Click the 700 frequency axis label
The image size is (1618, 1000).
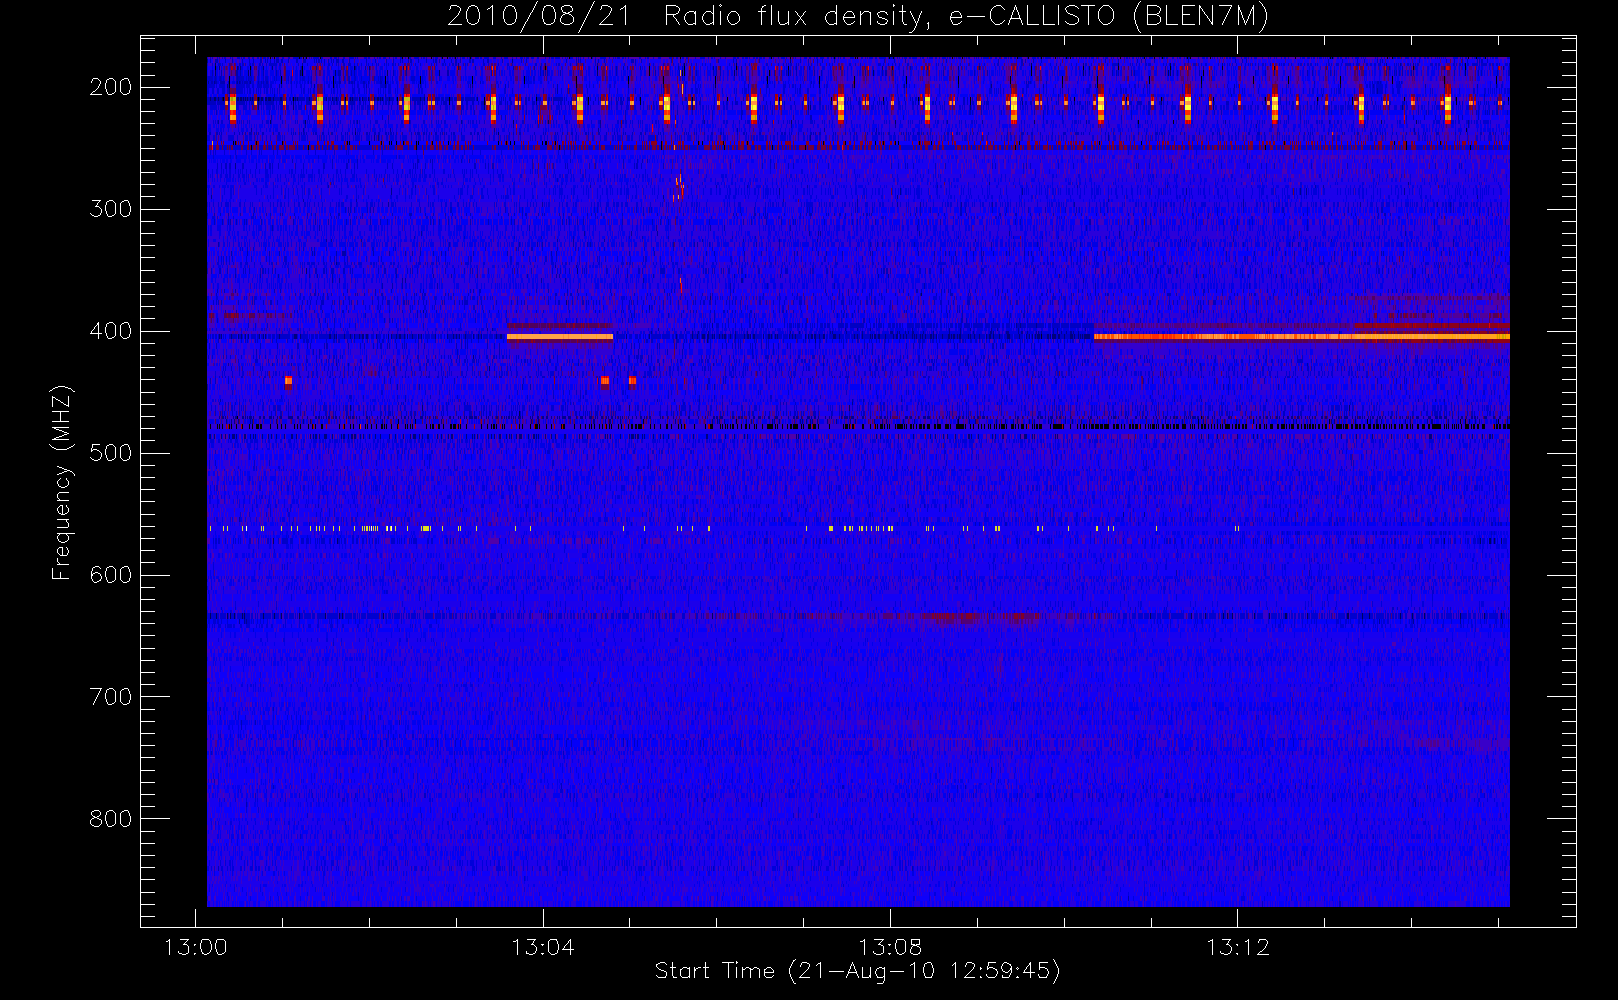coord(110,697)
